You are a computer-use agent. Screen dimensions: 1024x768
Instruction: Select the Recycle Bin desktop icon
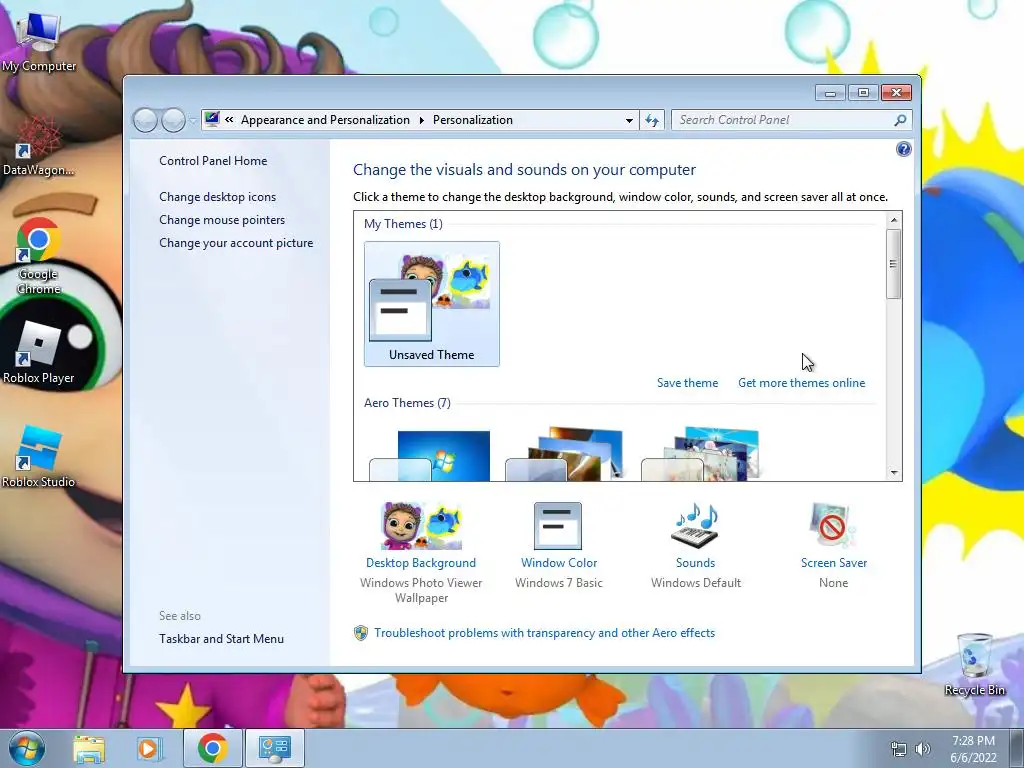974,665
